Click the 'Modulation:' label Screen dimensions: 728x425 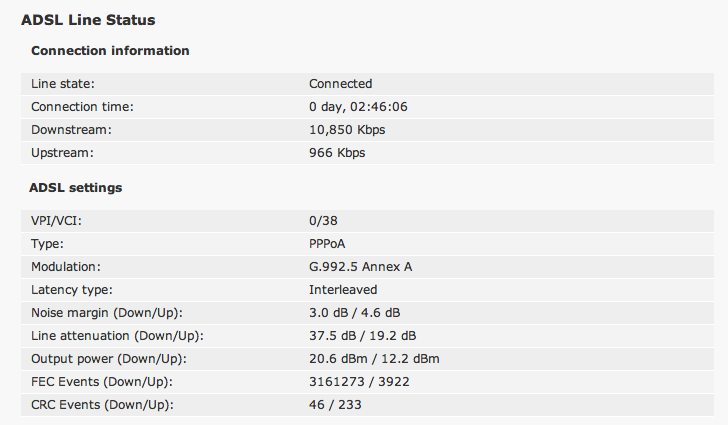point(66,267)
